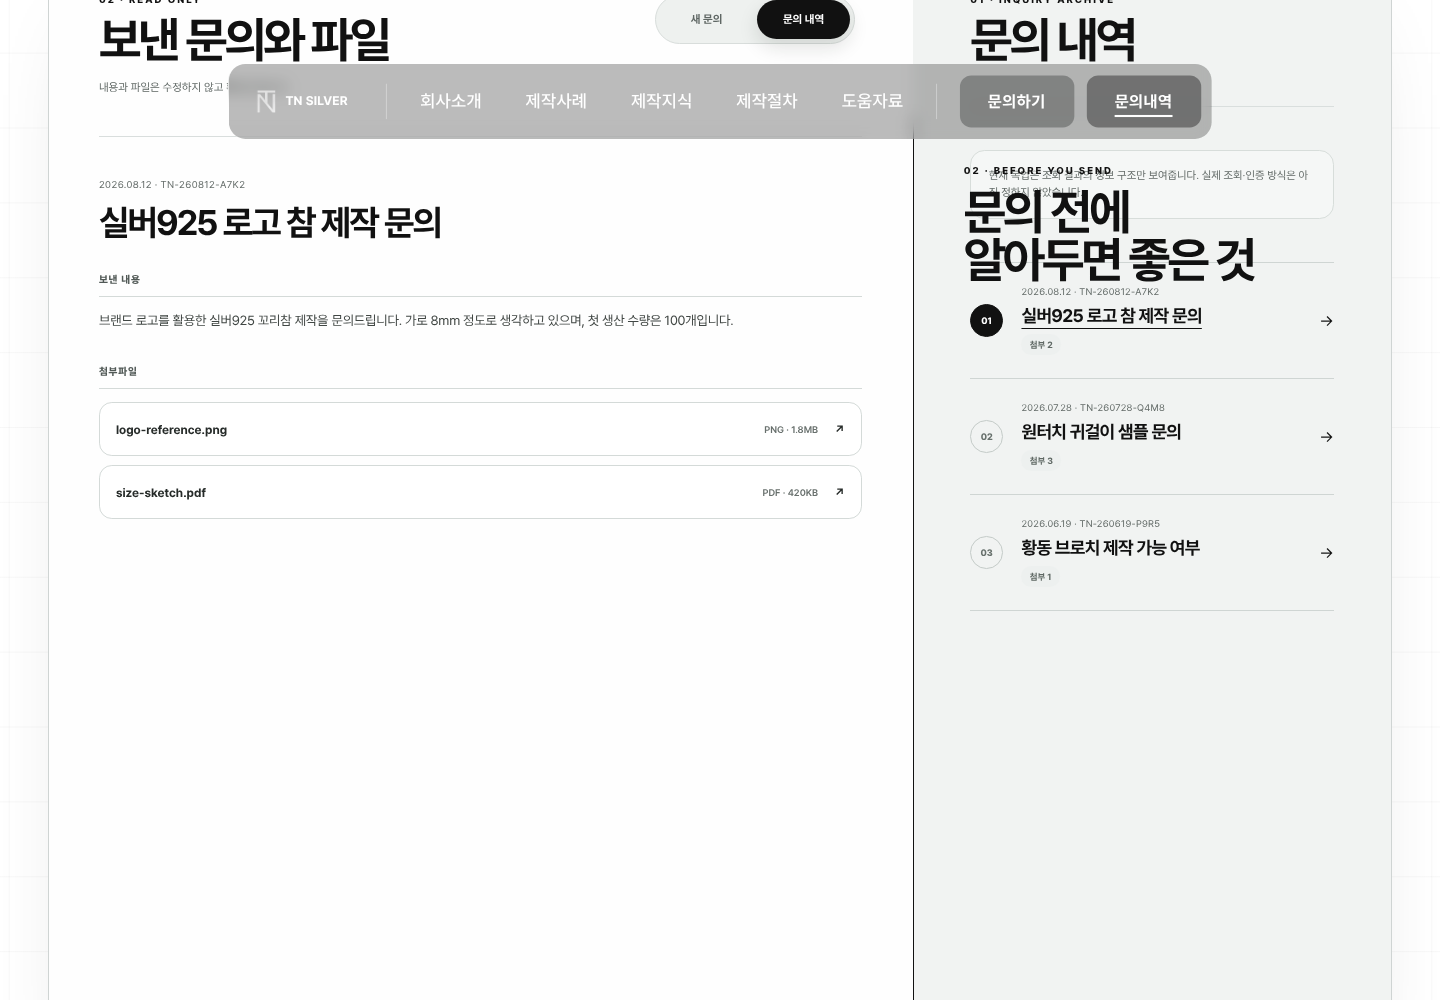Open the 회사소개 menu
The width and height of the screenshot is (1440, 1000).
[450, 101]
